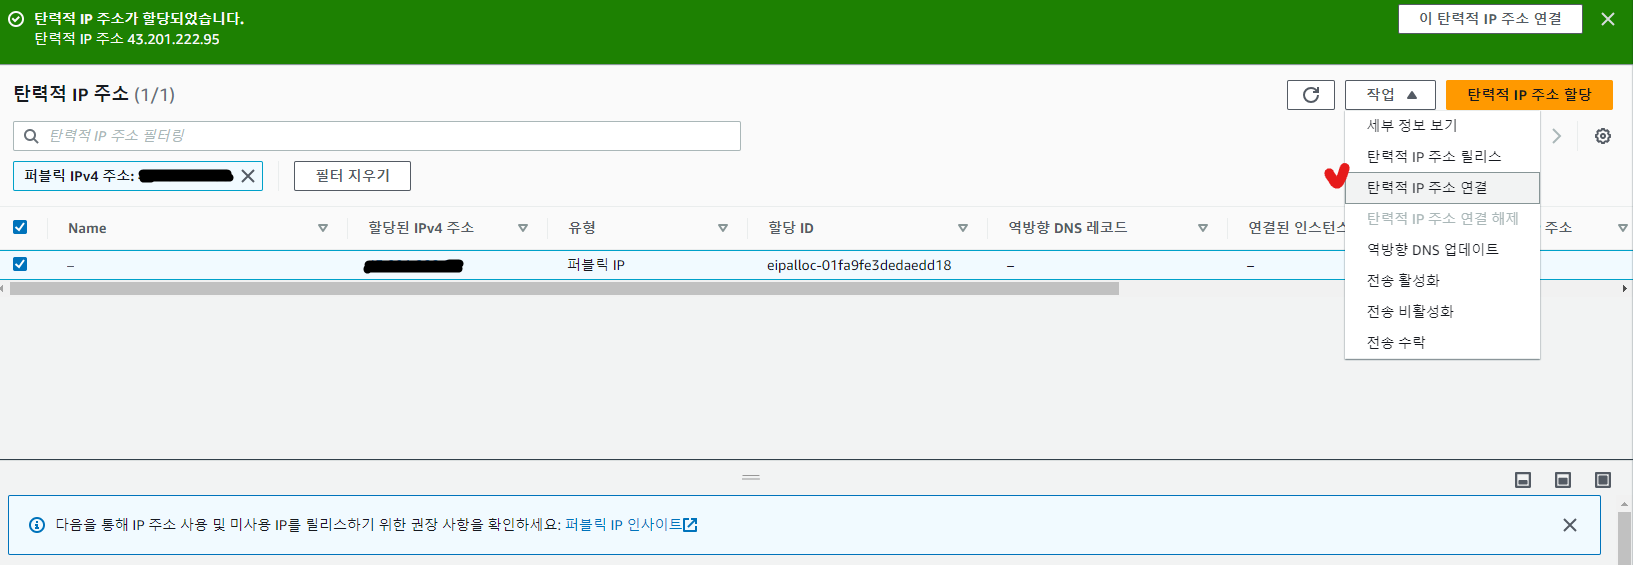Remove the public IPv4 address filter chip

(x=248, y=176)
